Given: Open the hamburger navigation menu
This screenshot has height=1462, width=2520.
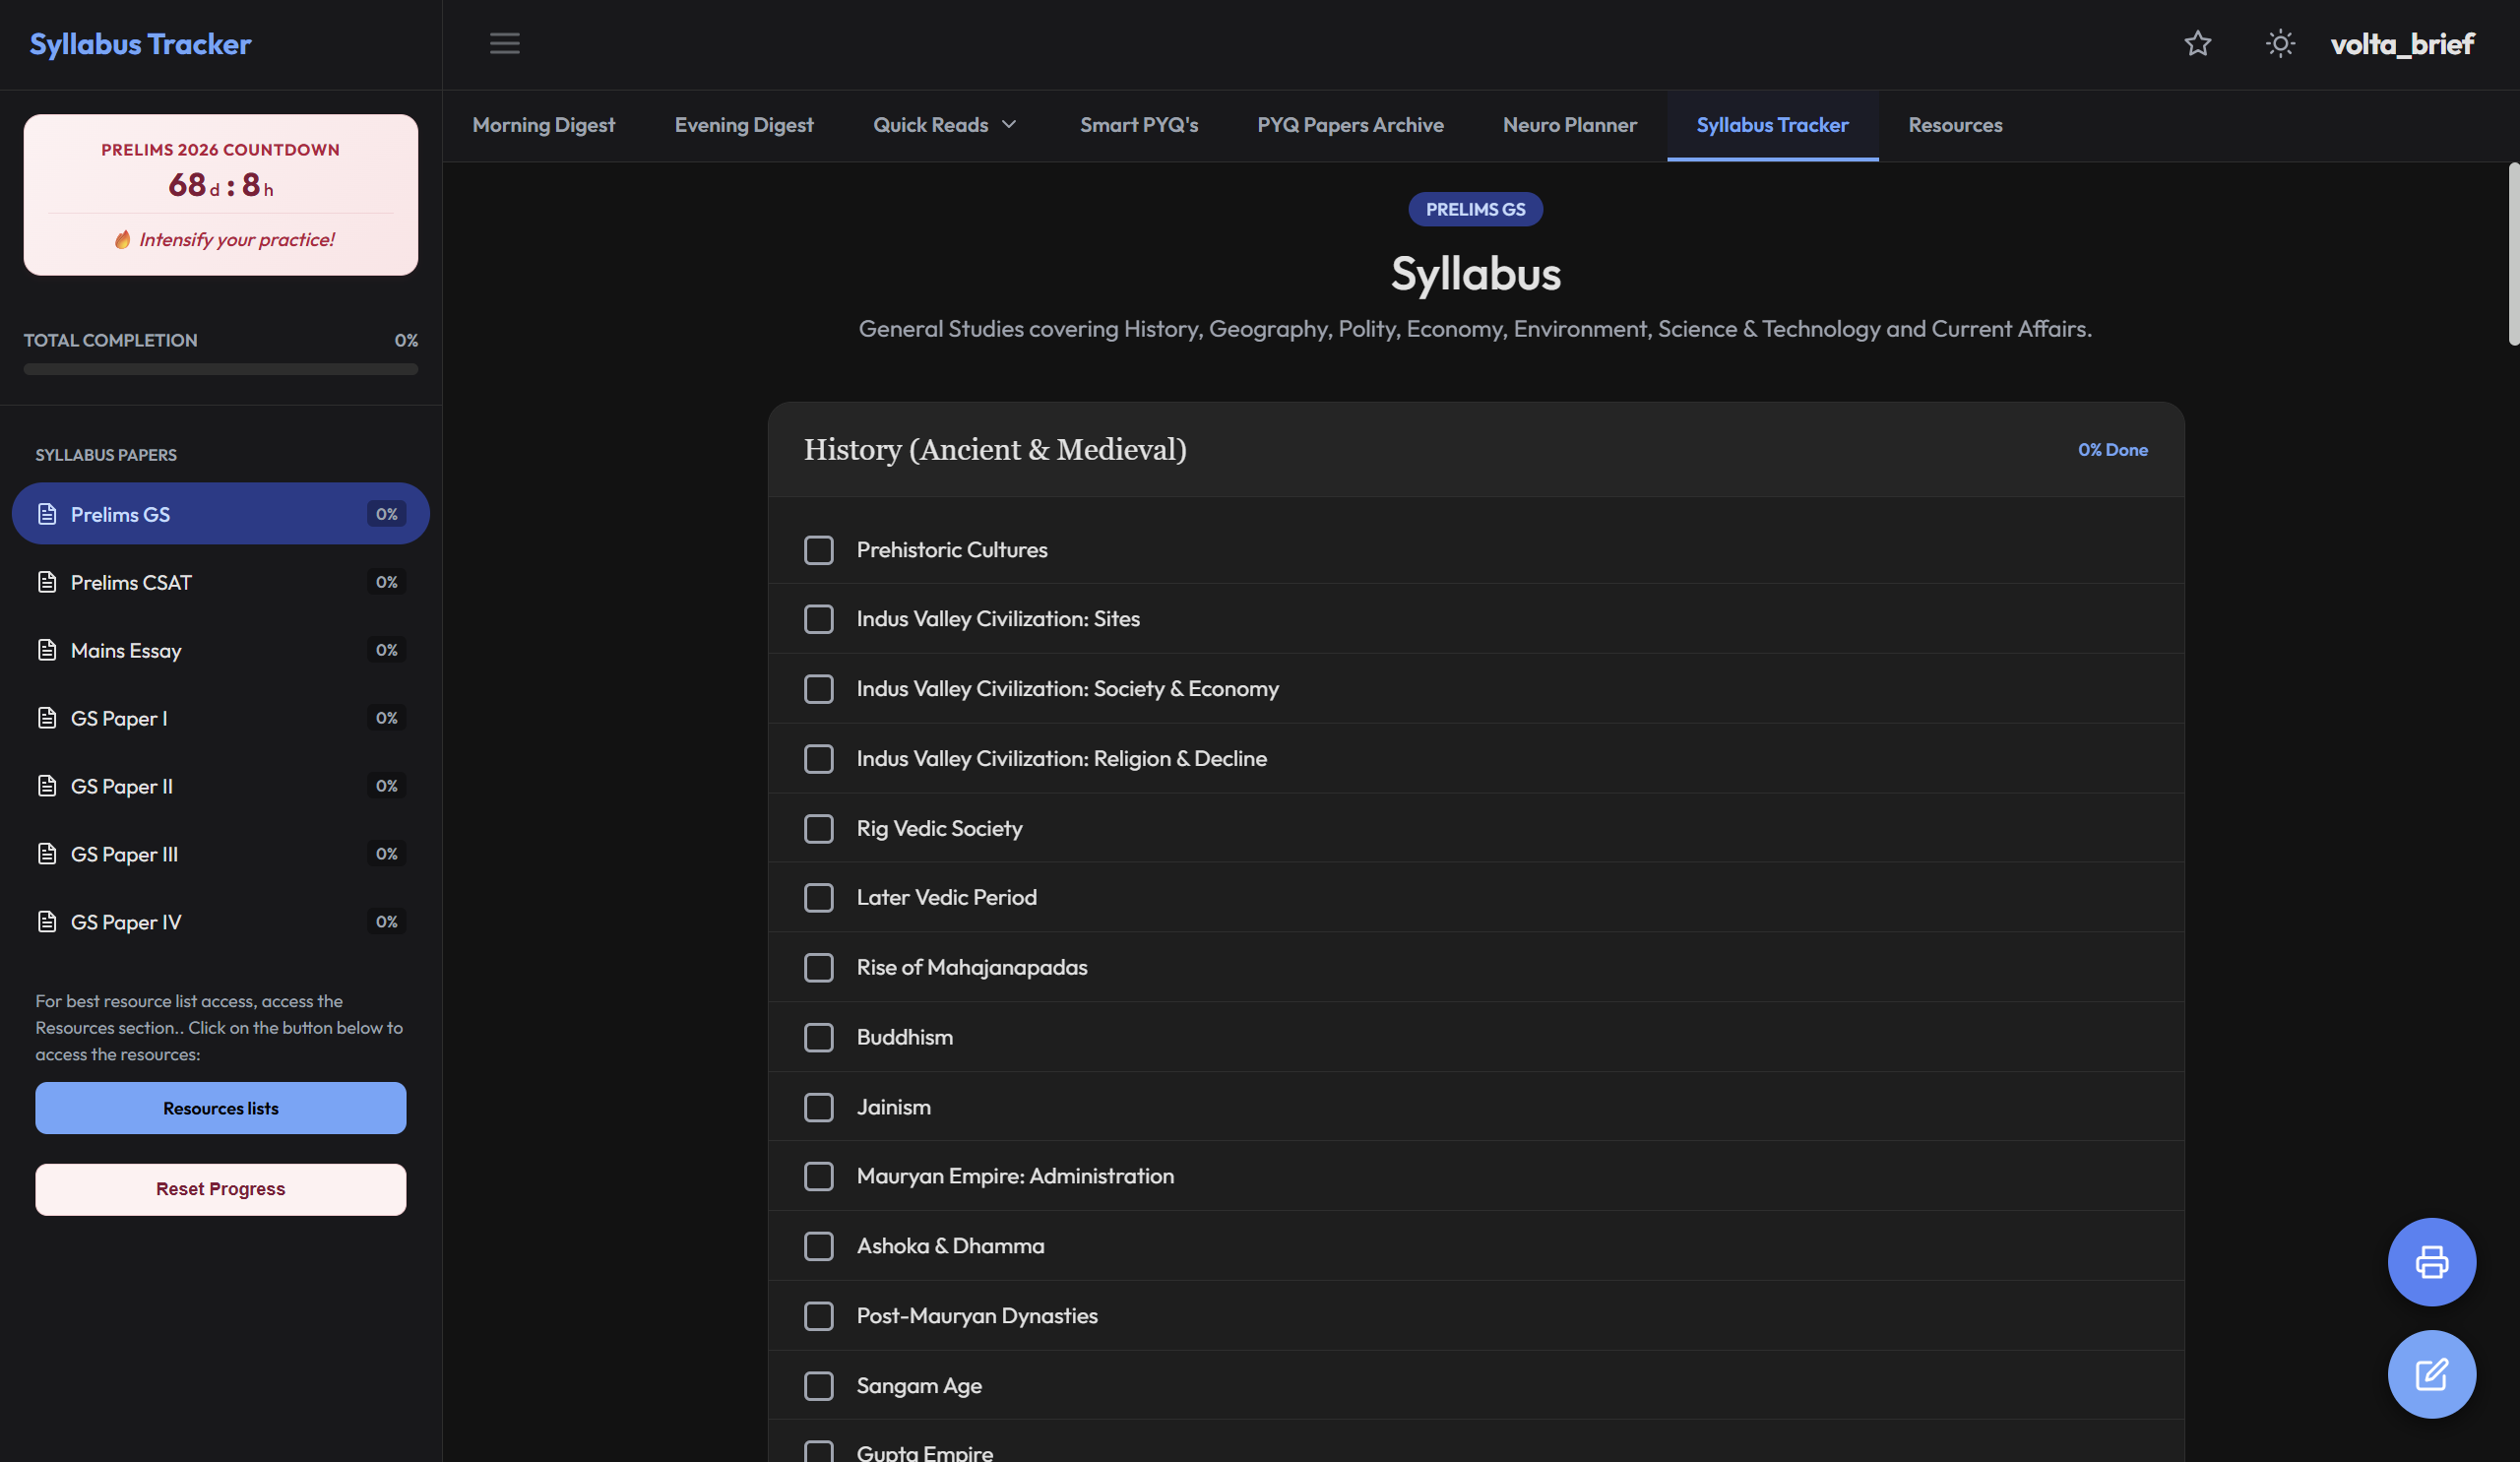Looking at the screenshot, I should click(x=505, y=43).
